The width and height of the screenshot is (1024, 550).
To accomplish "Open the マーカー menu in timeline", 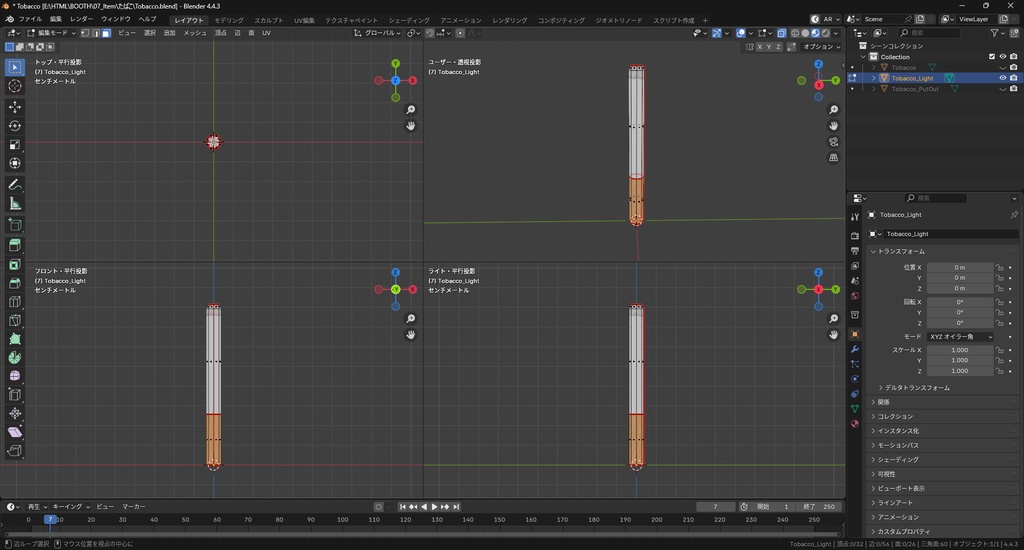I will tap(134, 507).
